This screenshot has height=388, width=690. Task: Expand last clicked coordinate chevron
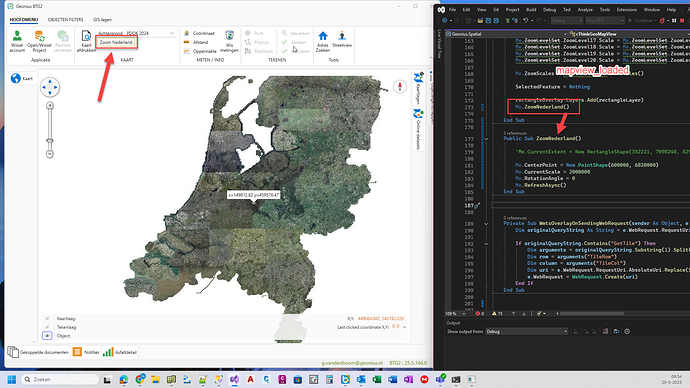point(404,327)
